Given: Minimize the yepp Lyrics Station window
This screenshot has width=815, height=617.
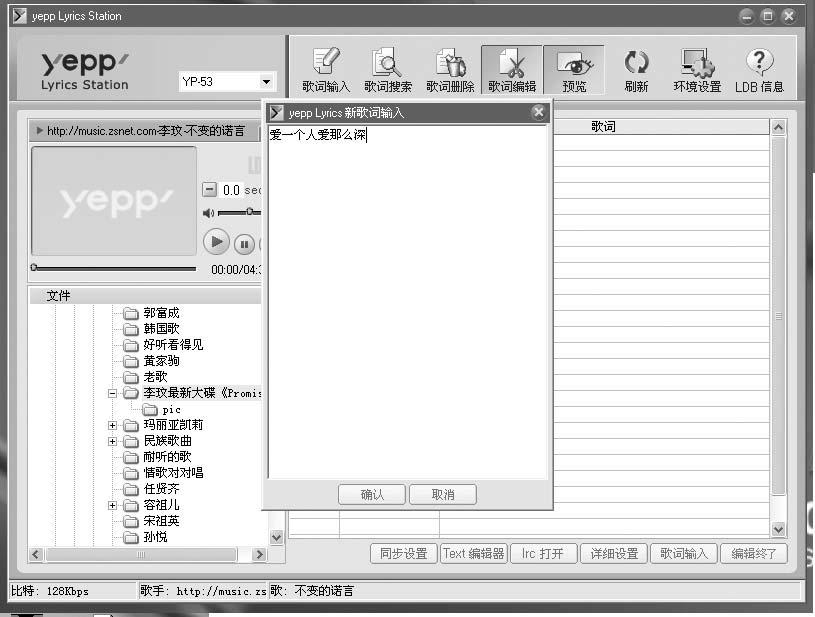Looking at the screenshot, I should pos(746,16).
